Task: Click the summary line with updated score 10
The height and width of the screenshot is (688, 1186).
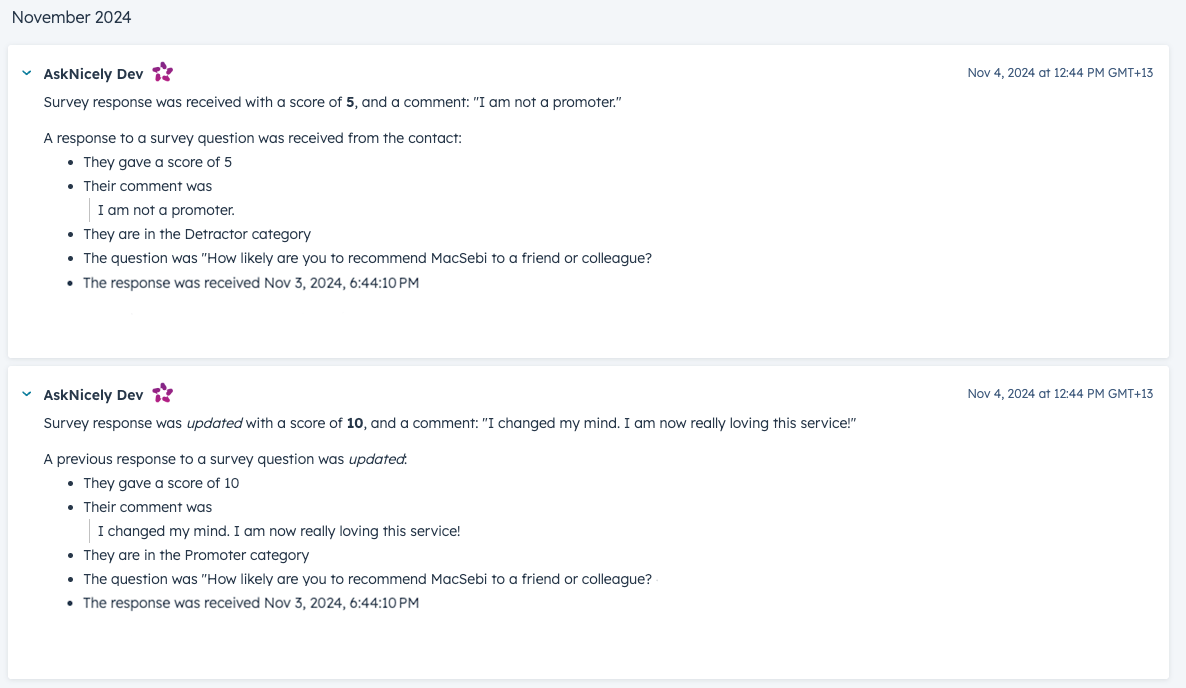Action: click(x=449, y=423)
